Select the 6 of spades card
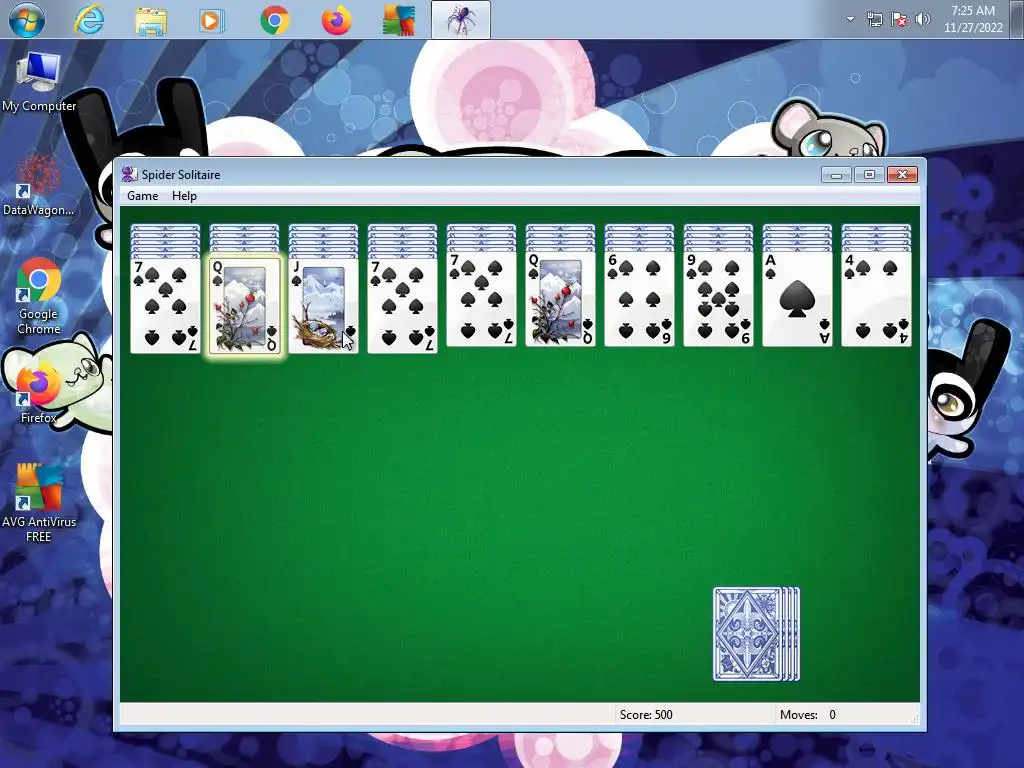Viewport: 1024px width, 768px height. click(639, 299)
